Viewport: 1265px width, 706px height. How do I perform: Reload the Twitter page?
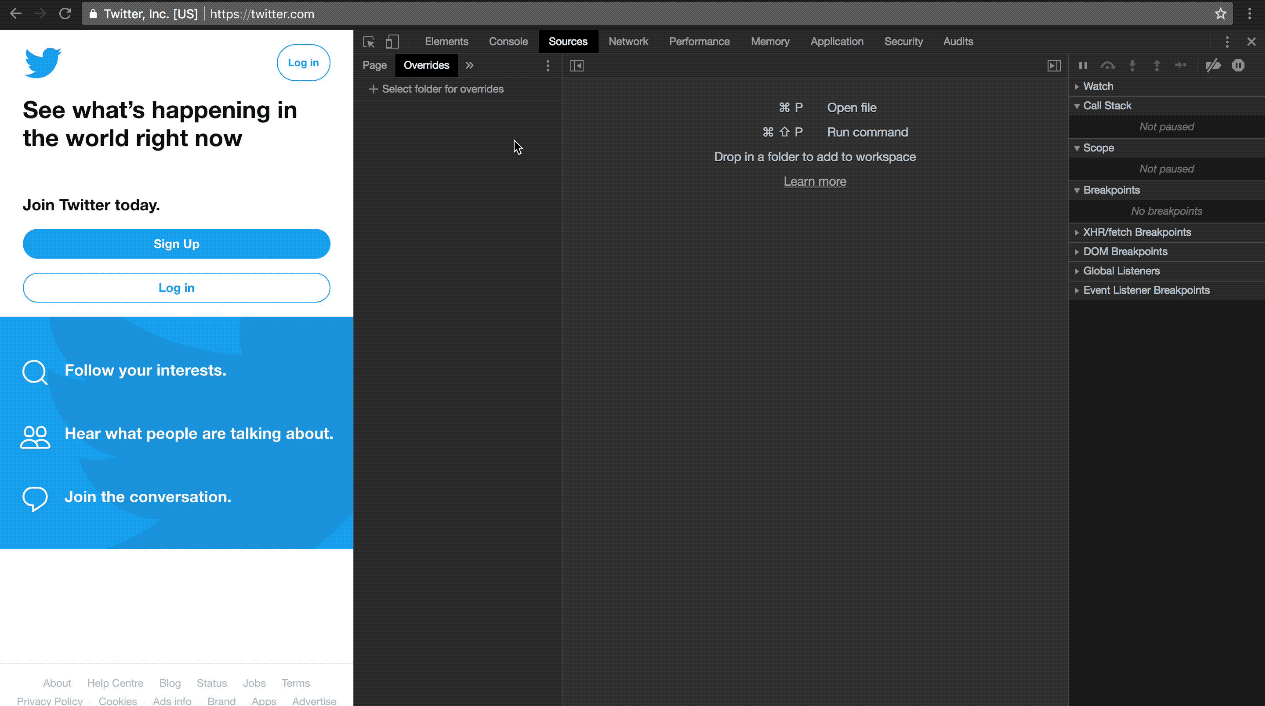(64, 14)
